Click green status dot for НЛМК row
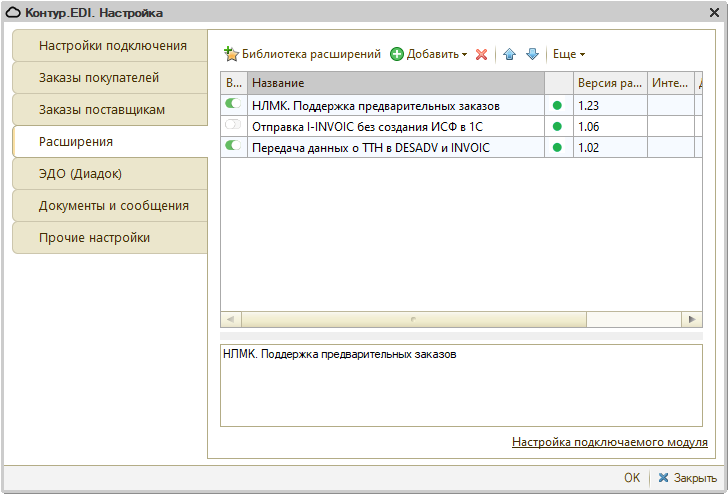 click(557, 105)
